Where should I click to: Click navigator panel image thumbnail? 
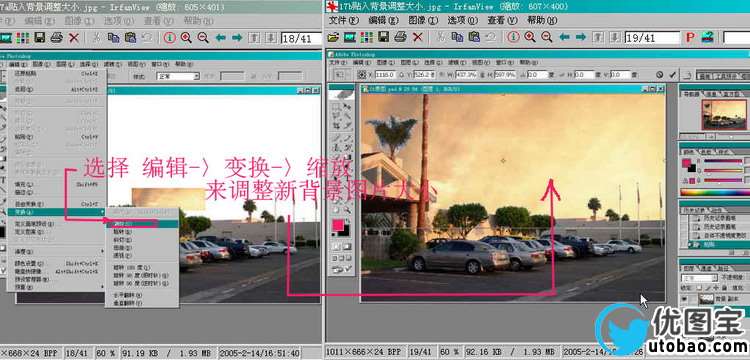[723, 115]
